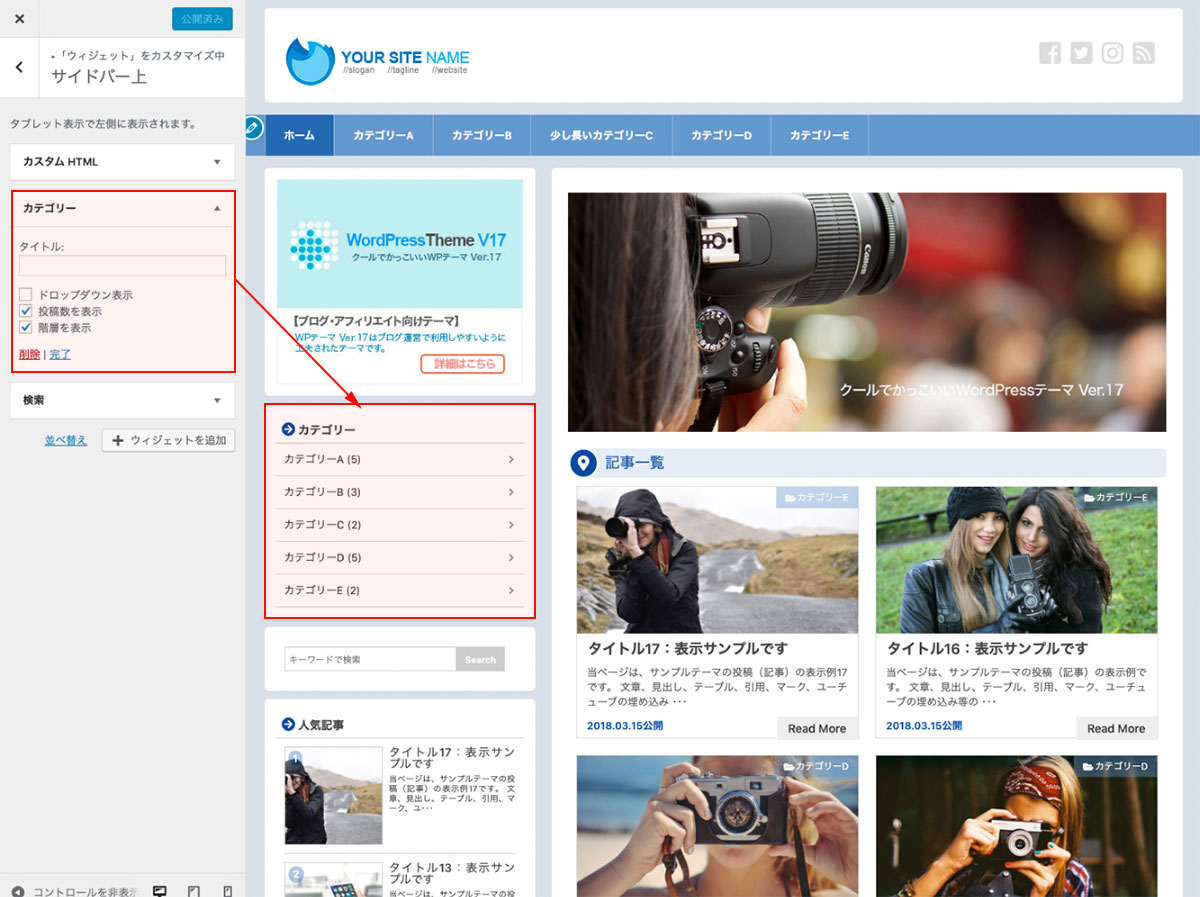Uncheck the 階層を表示 checkbox
Image resolution: width=1200 pixels, height=897 pixels.
(x=26, y=327)
